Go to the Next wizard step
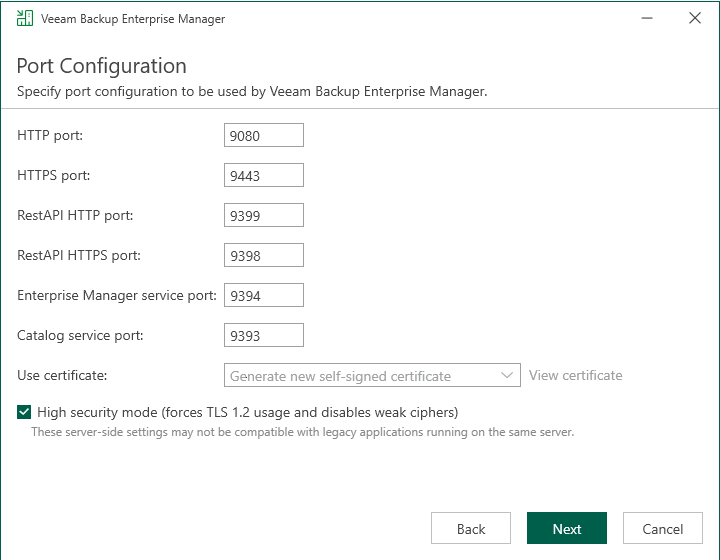 [x=567, y=529]
